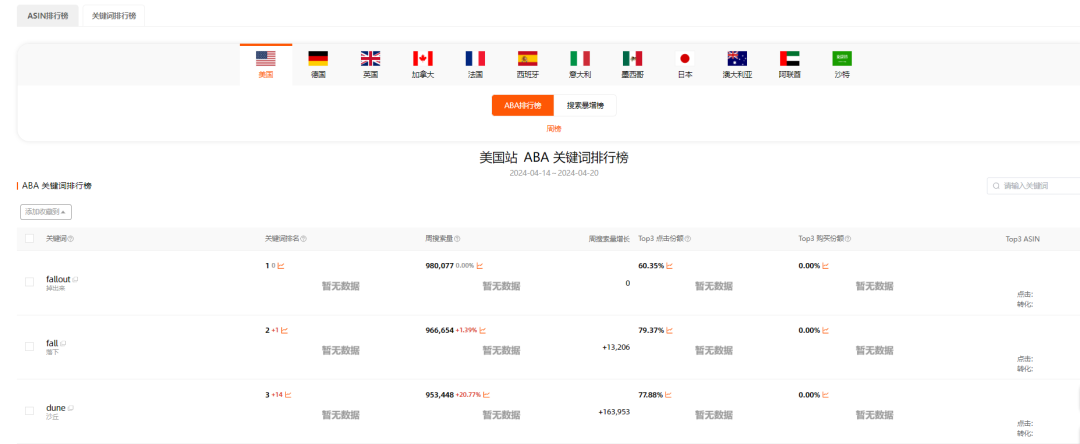Pick the Japan flag marketplace
This screenshot has width=1080, height=444.
click(x=685, y=59)
